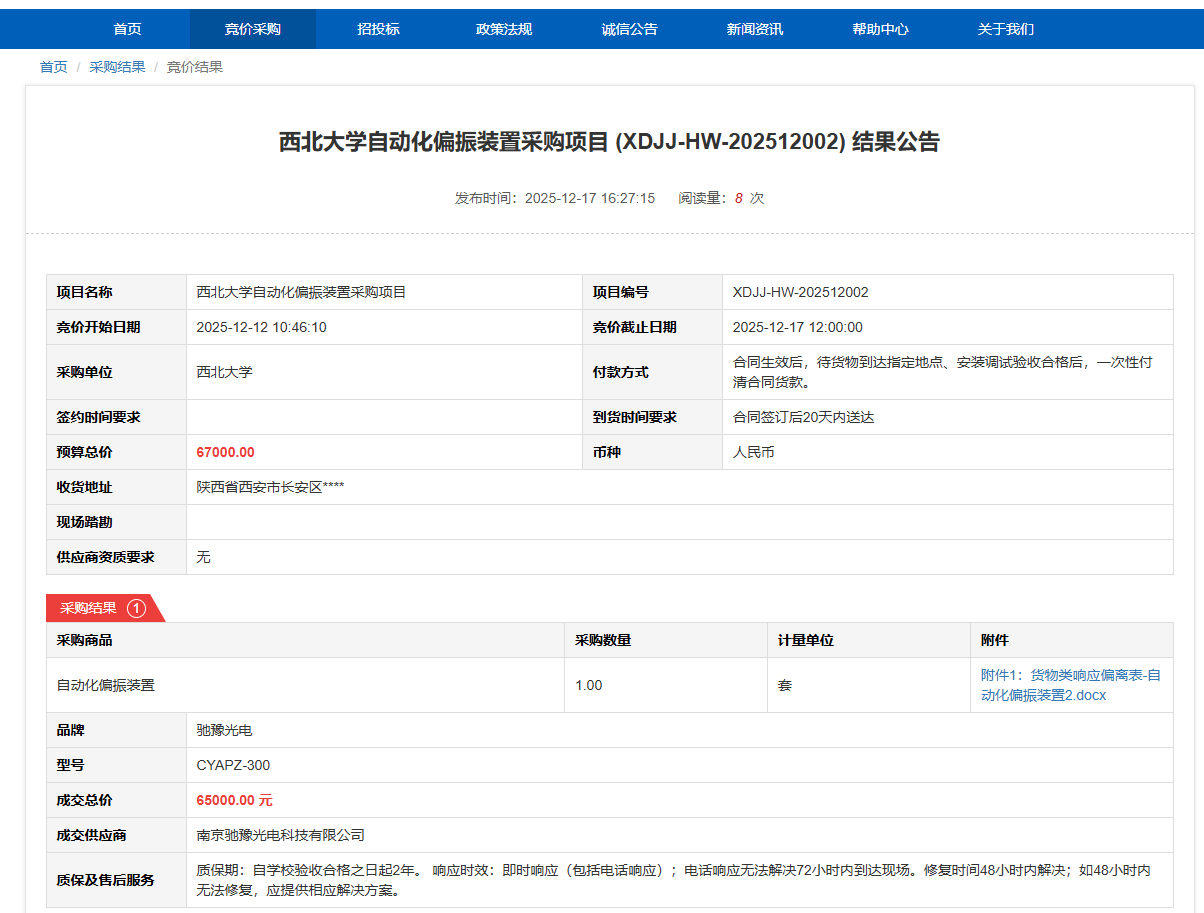Click the deal price 65000.00 元 value
The height and width of the screenshot is (913, 1204).
[235, 800]
